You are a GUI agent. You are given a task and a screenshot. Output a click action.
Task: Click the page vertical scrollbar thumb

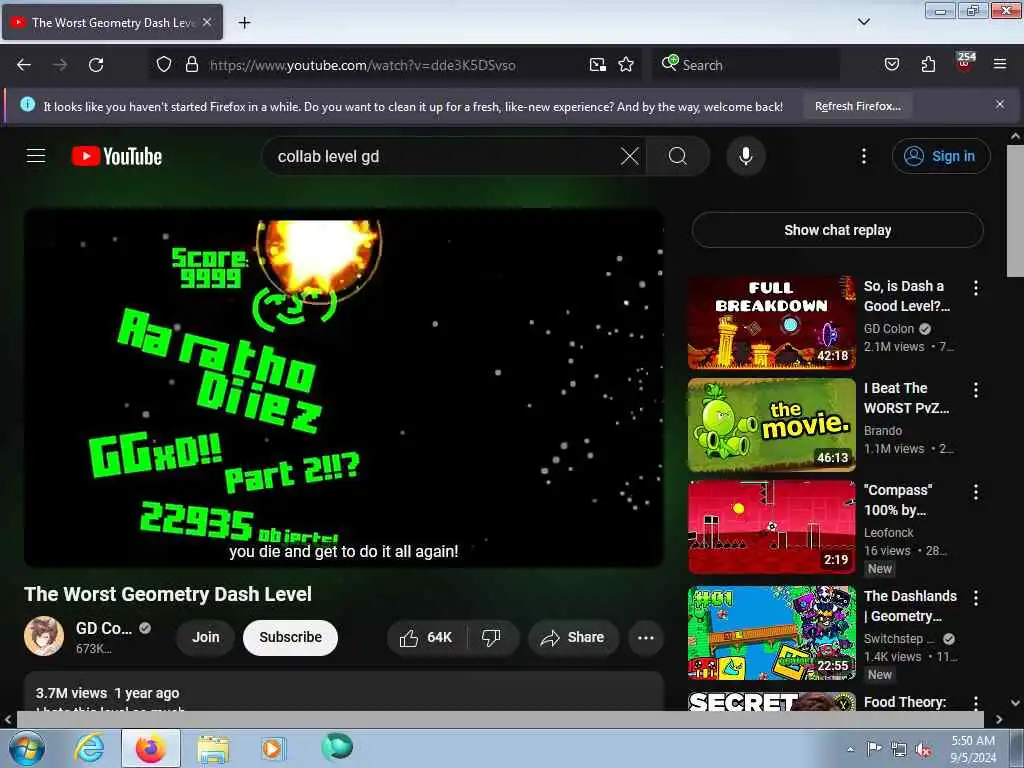click(1016, 210)
